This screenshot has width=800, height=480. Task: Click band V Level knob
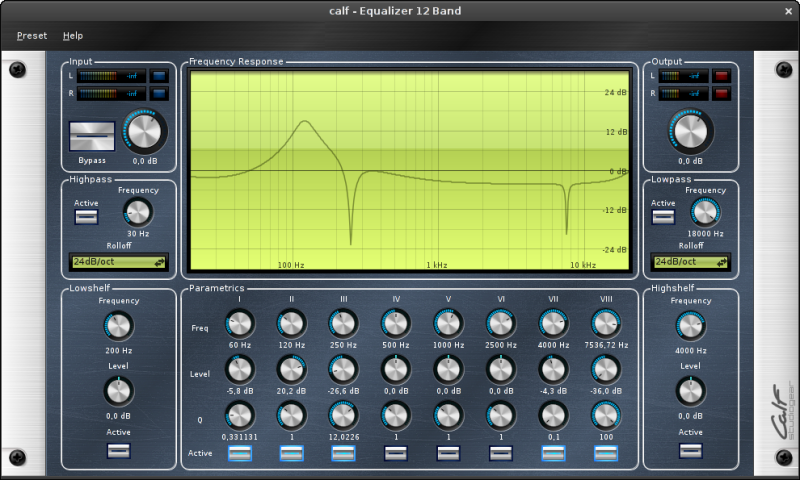click(x=448, y=370)
